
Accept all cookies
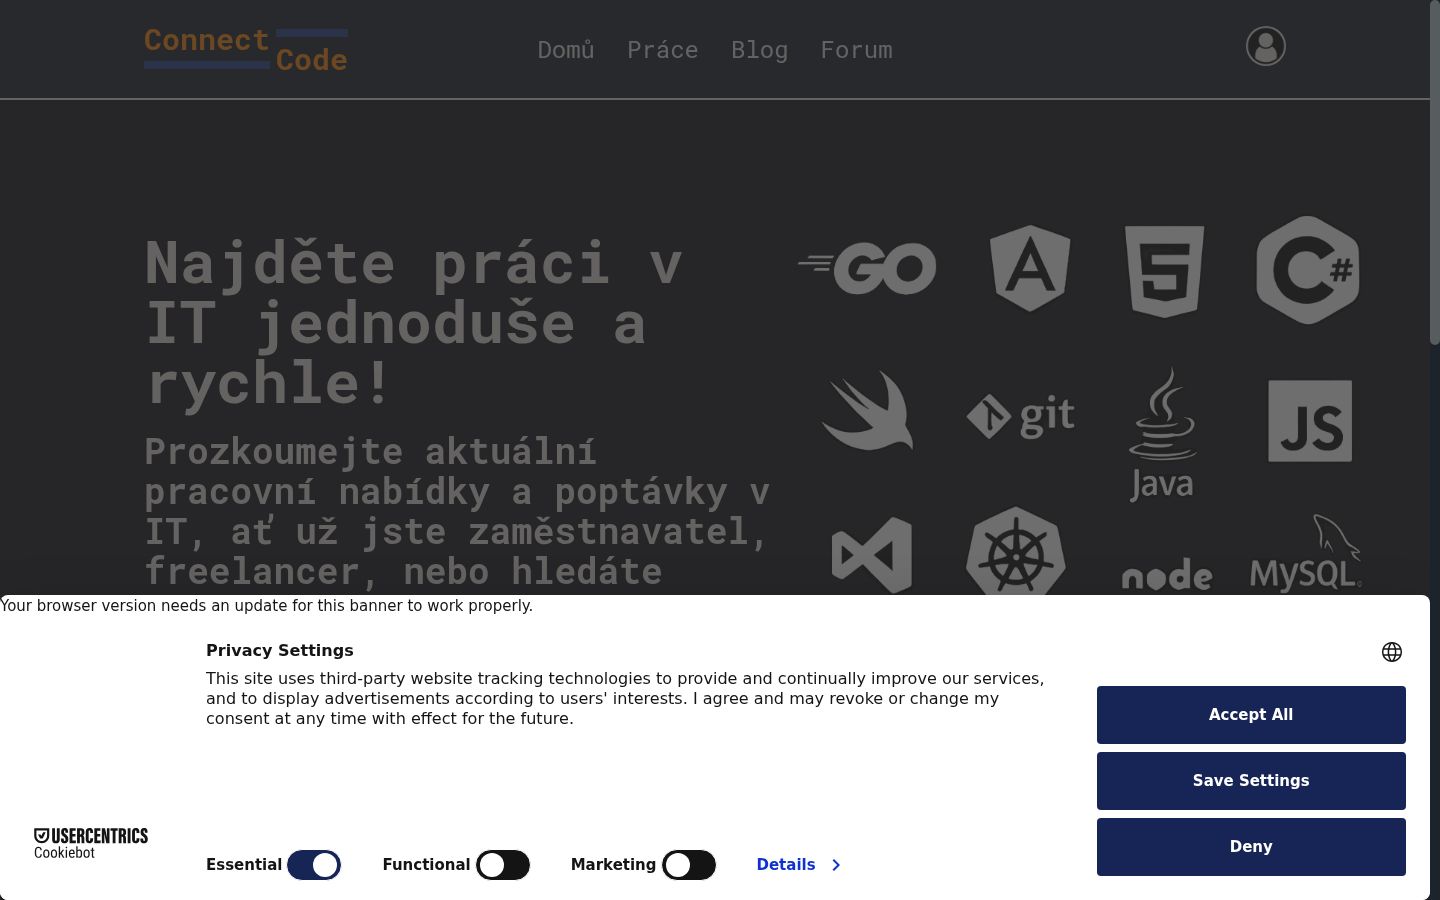tap(1251, 715)
